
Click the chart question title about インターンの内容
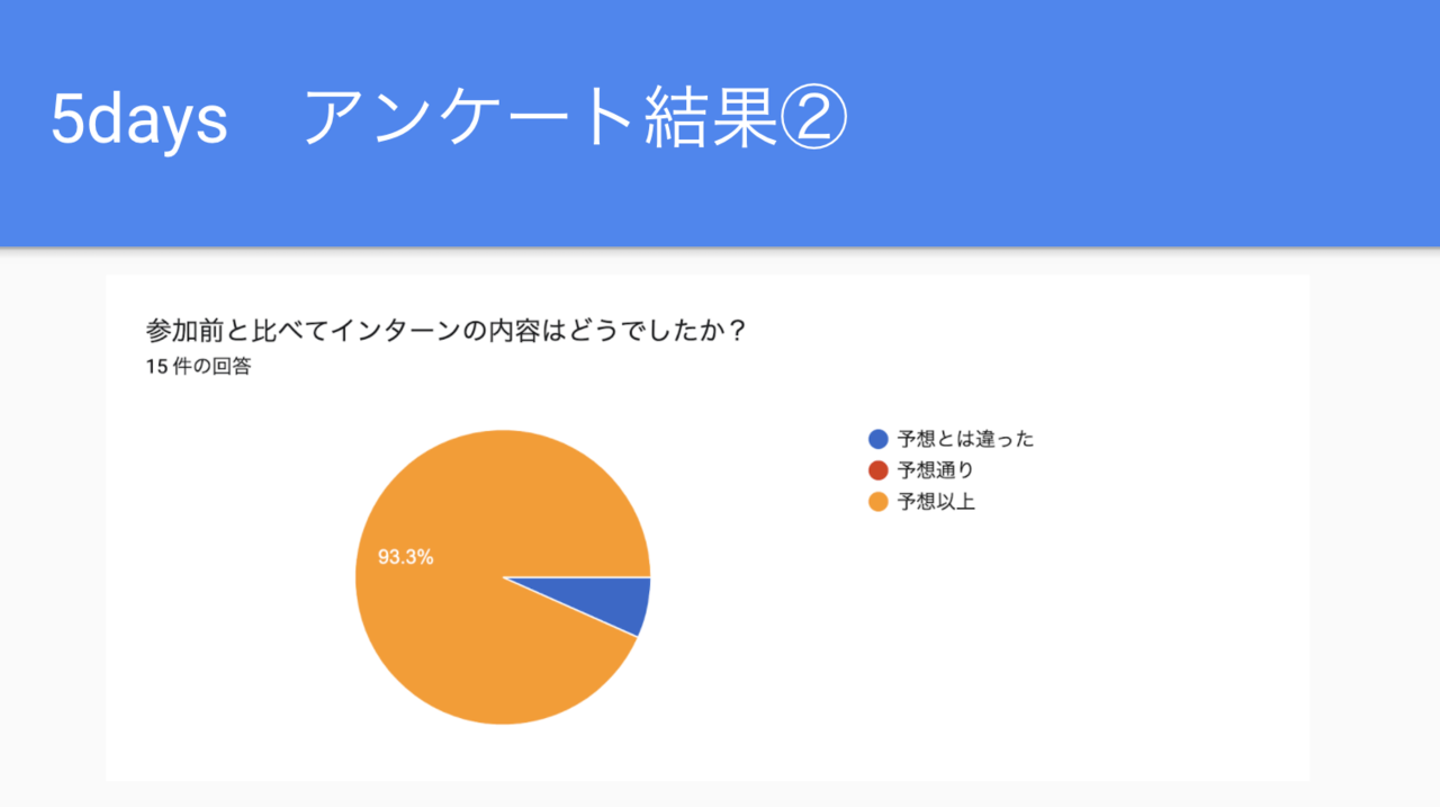446,331
